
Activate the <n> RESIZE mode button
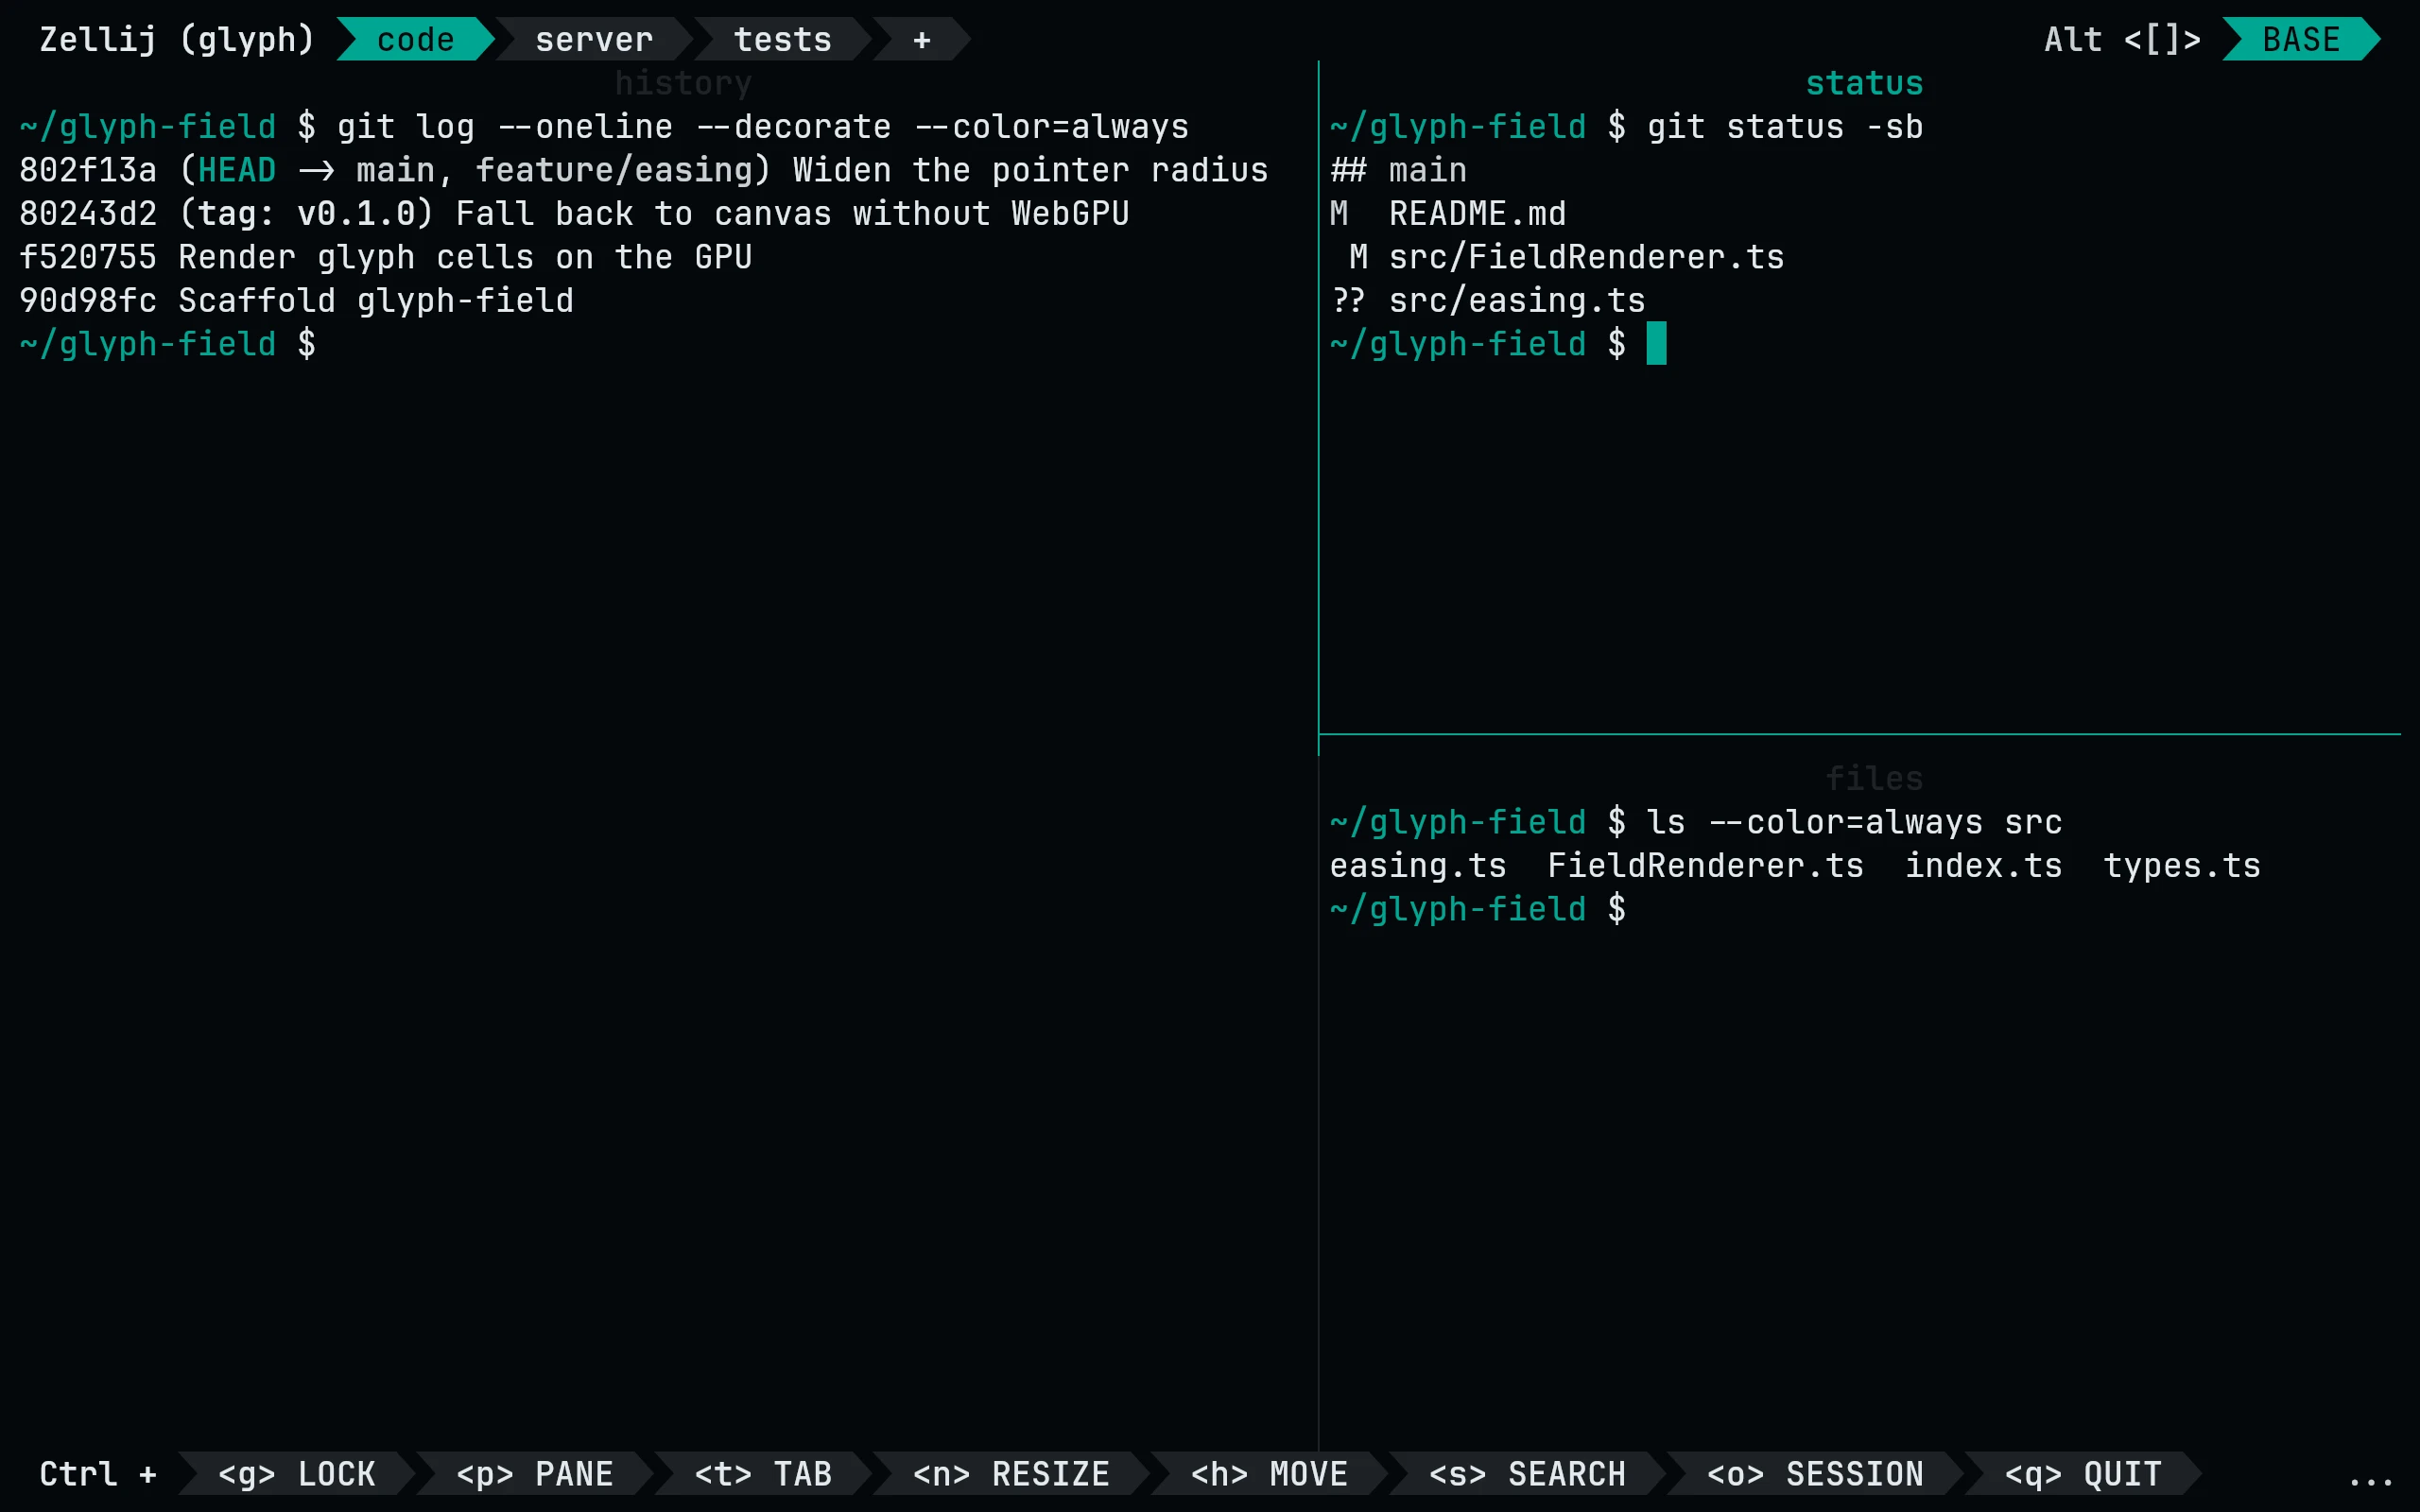point(1011,1473)
